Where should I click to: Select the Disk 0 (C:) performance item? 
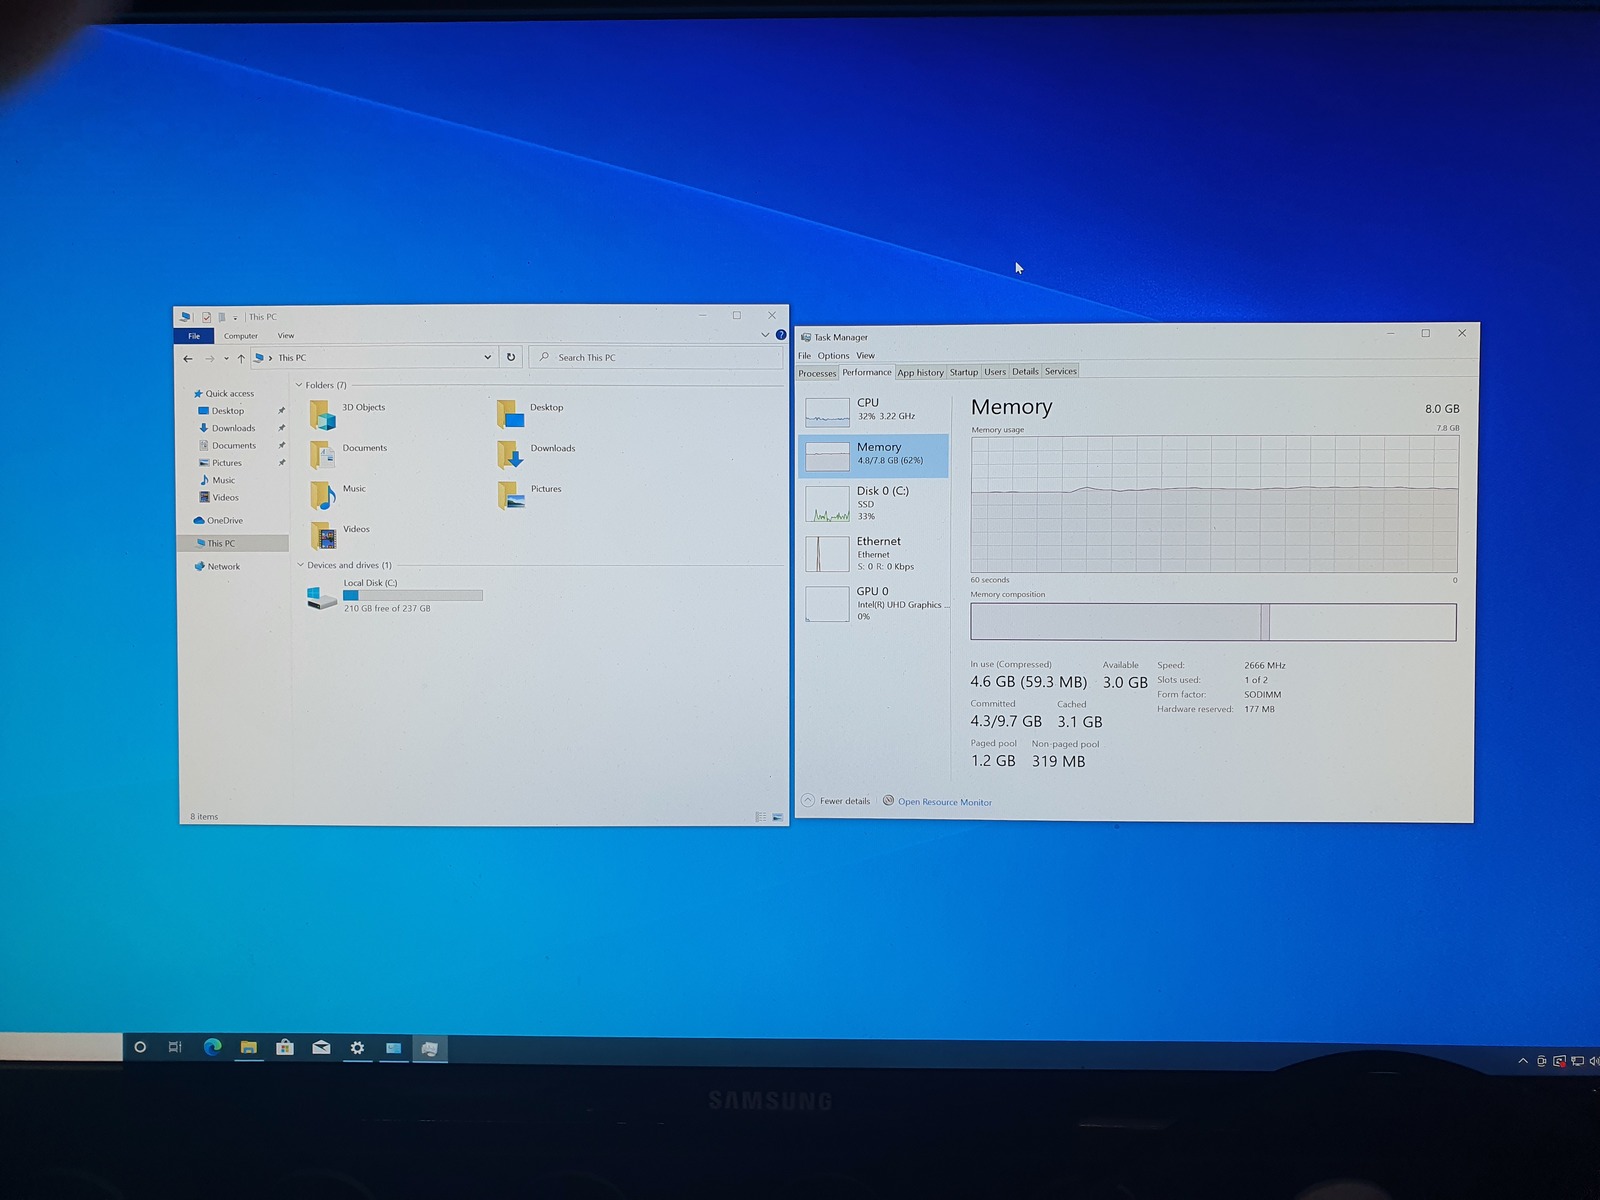click(x=874, y=504)
